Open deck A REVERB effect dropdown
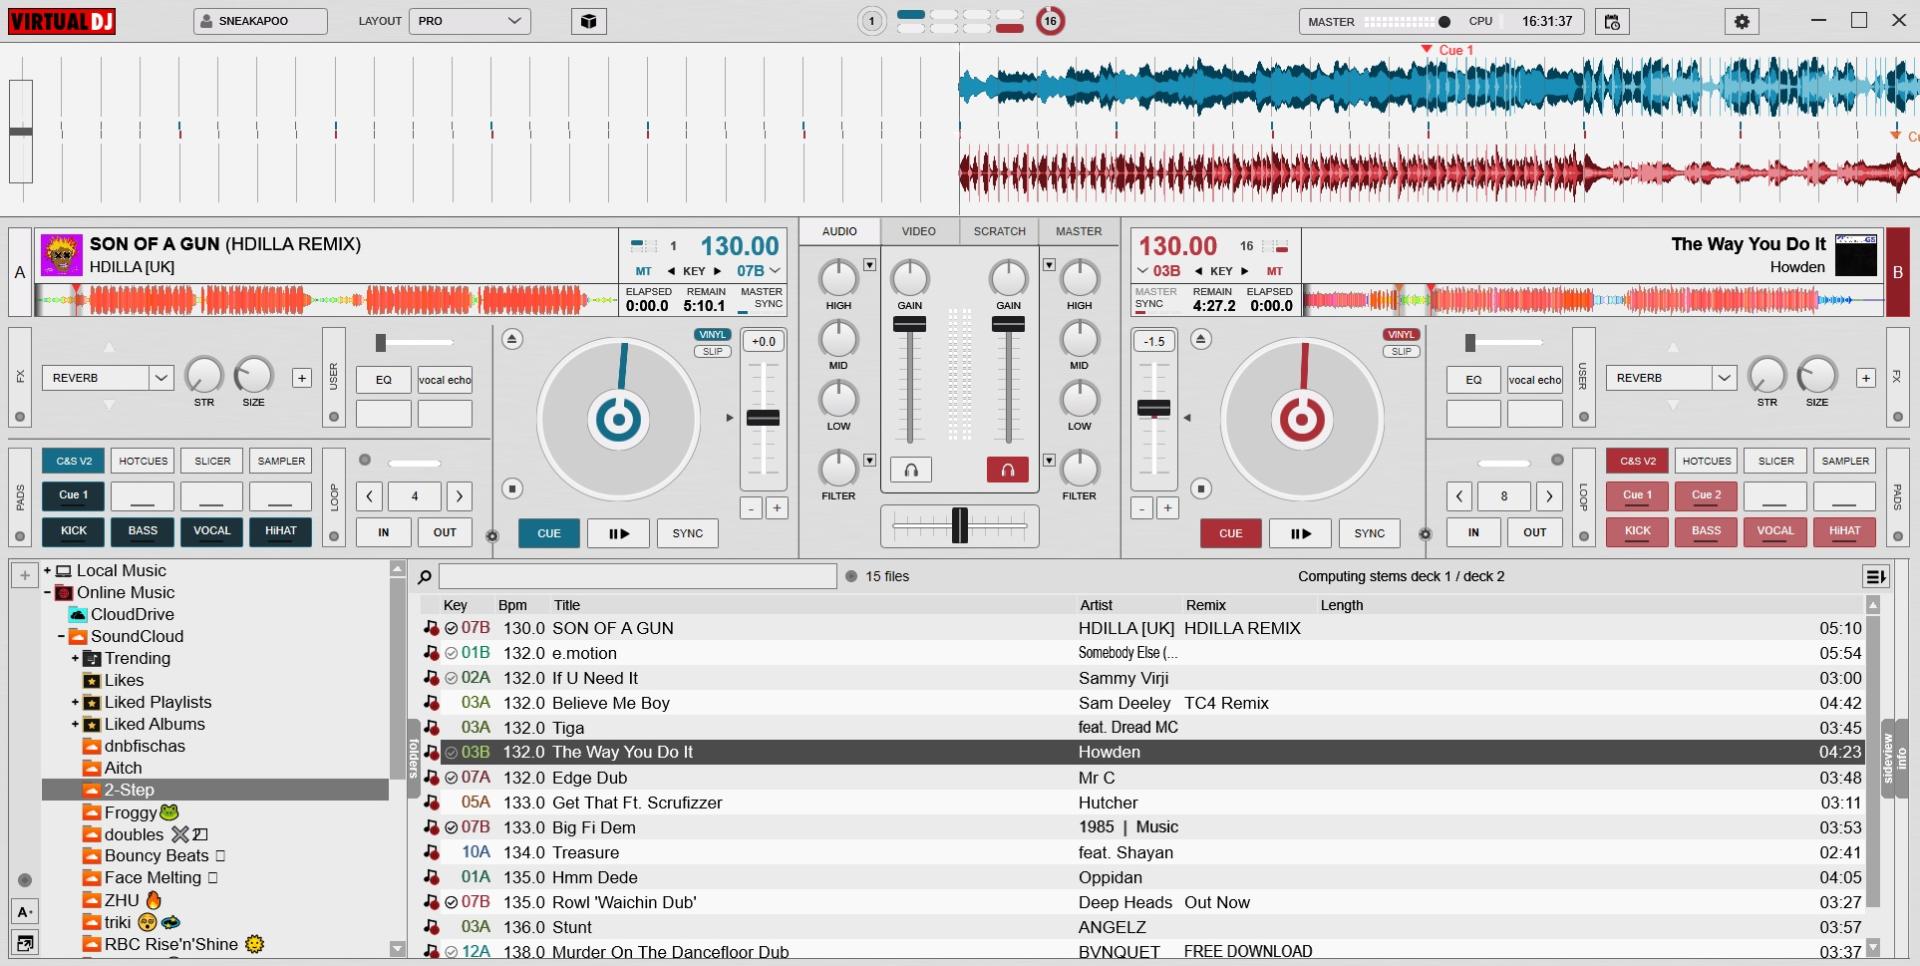Viewport: 1920px width, 966px height. 108,378
